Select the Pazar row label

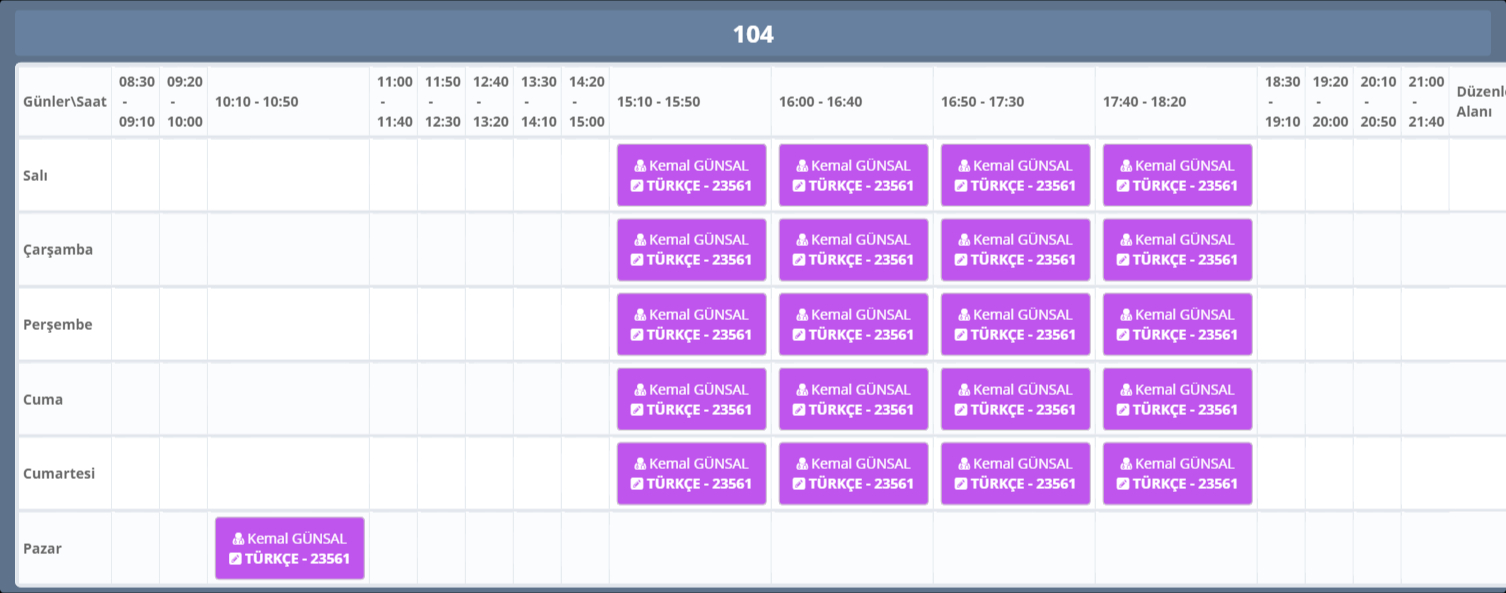click(43, 549)
